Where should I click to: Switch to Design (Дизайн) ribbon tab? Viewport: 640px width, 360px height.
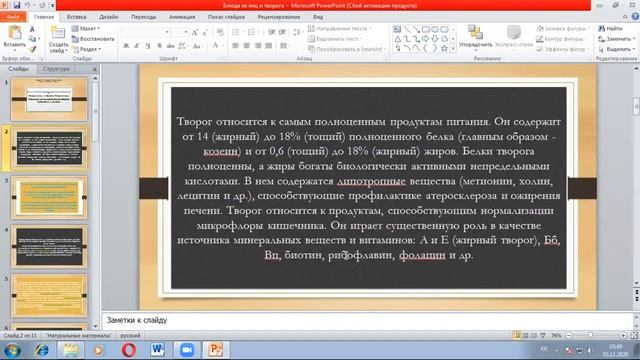[109, 17]
